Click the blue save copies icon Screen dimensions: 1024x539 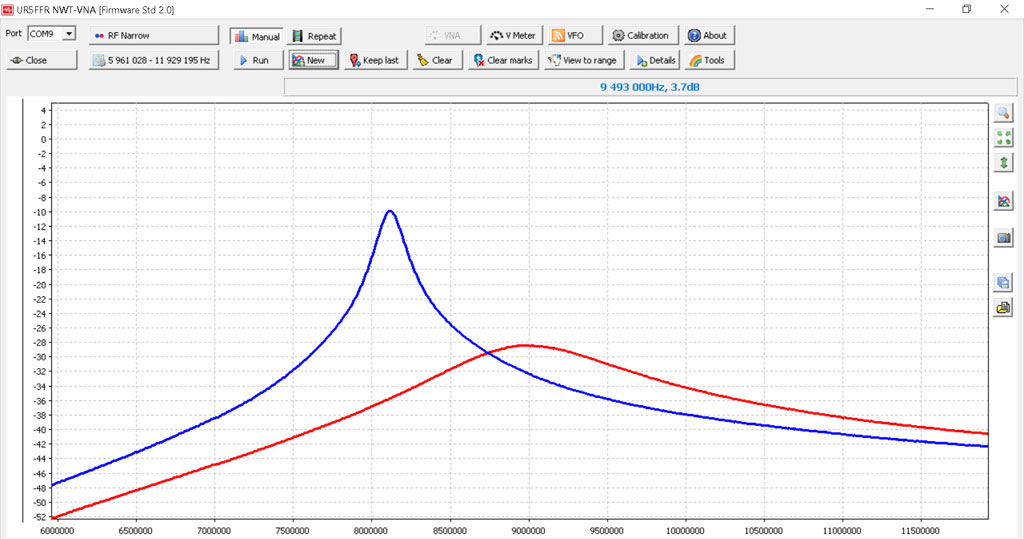[1004, 283]
